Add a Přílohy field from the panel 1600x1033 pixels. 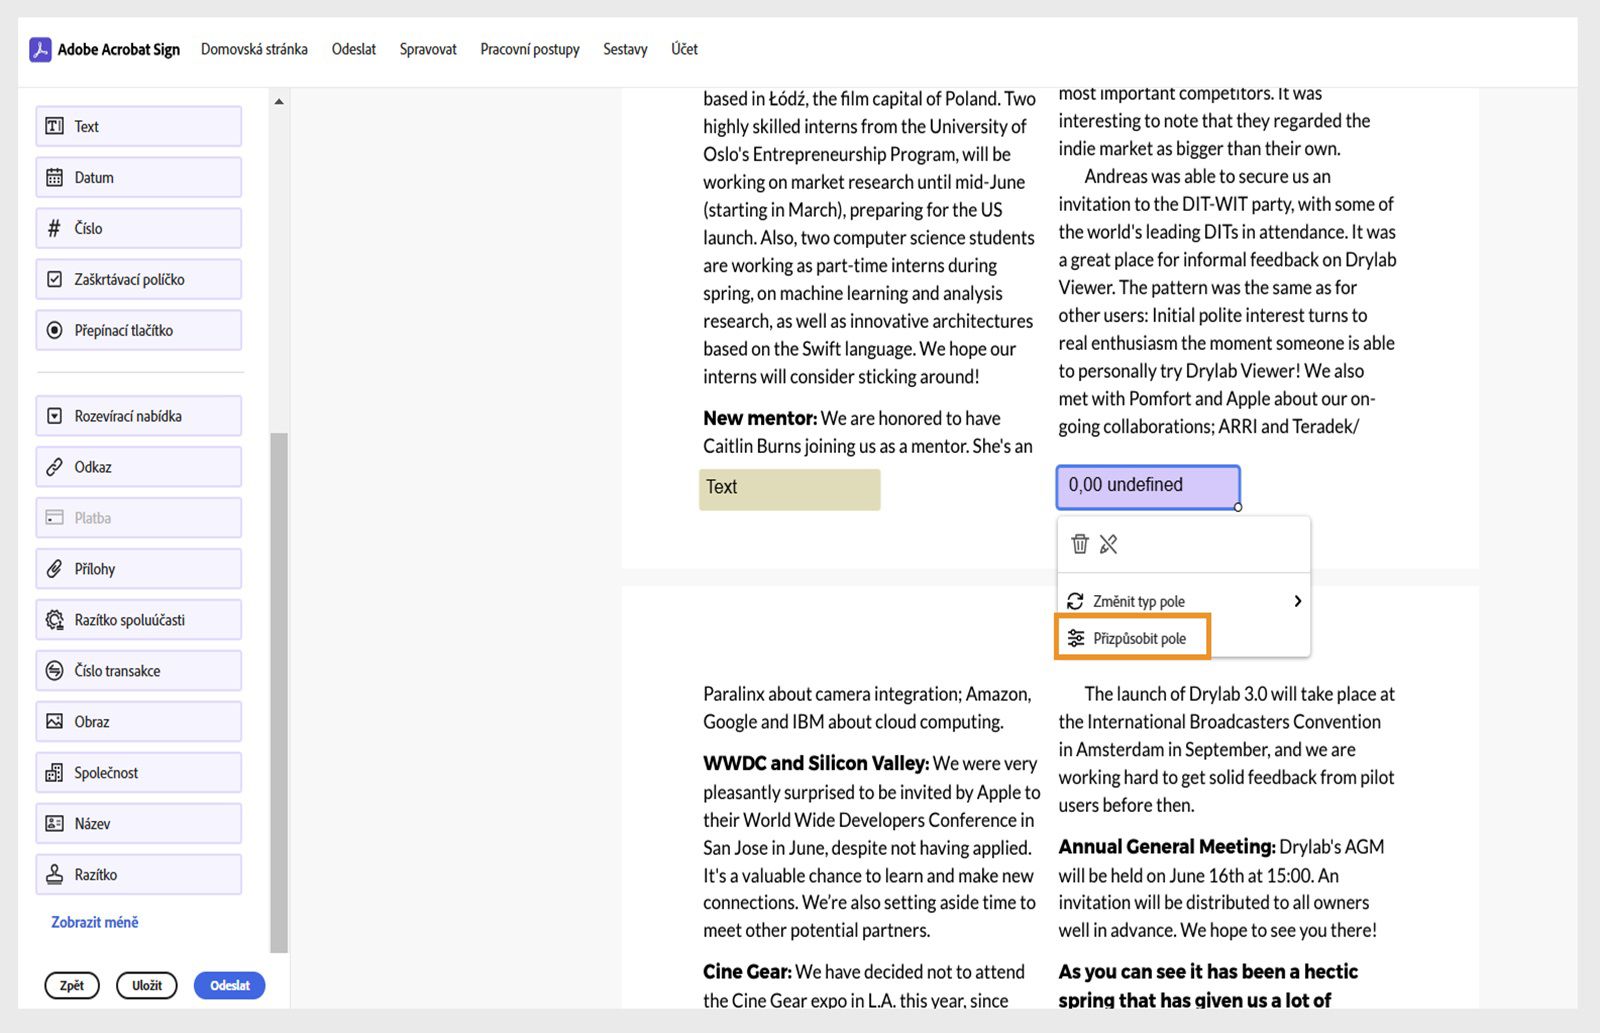tap(139, 569)
